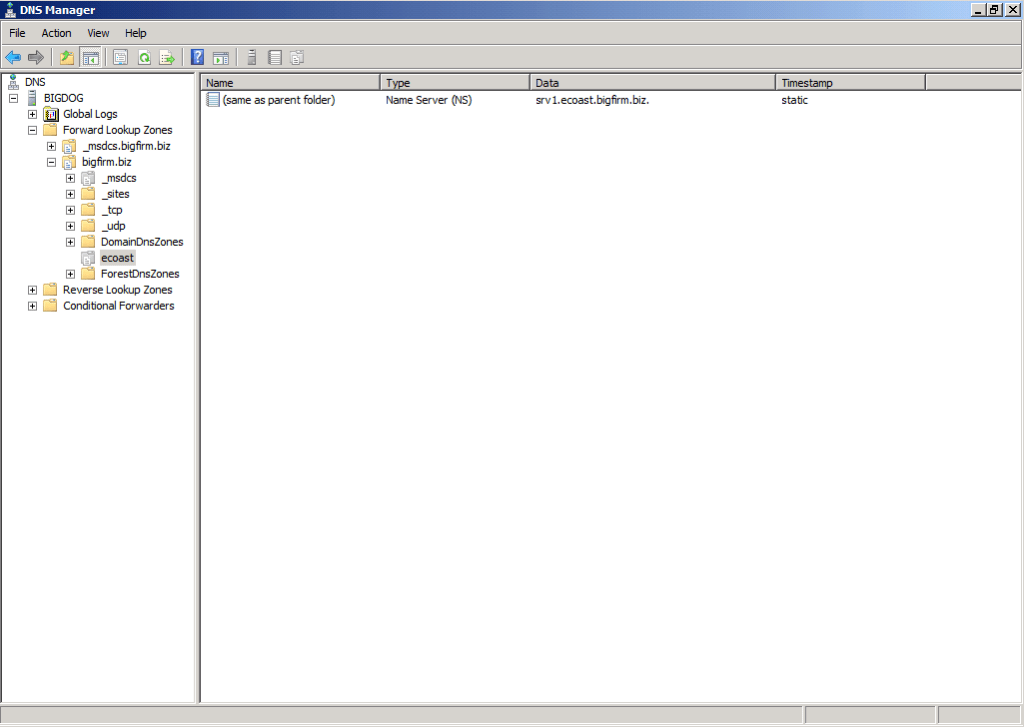1024x727 pixels.
Task: Expand Reverse Lookup Zones
Action: click(x=32, y=290)
